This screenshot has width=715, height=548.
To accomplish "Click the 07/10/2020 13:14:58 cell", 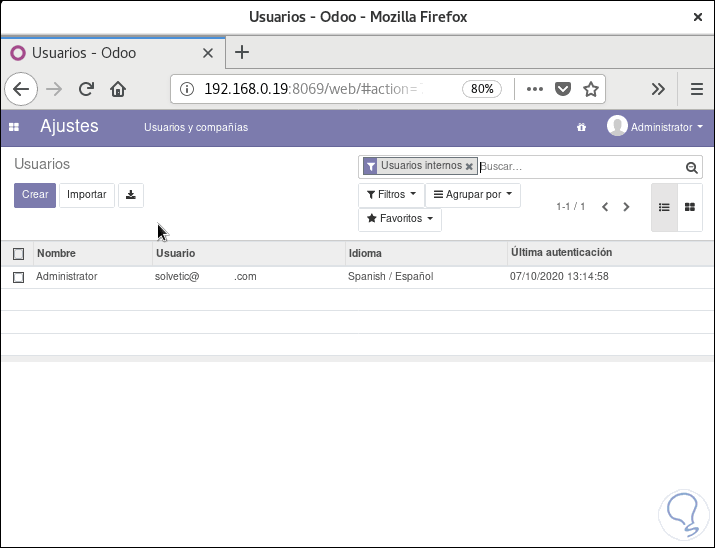I will tap(559, 277).
